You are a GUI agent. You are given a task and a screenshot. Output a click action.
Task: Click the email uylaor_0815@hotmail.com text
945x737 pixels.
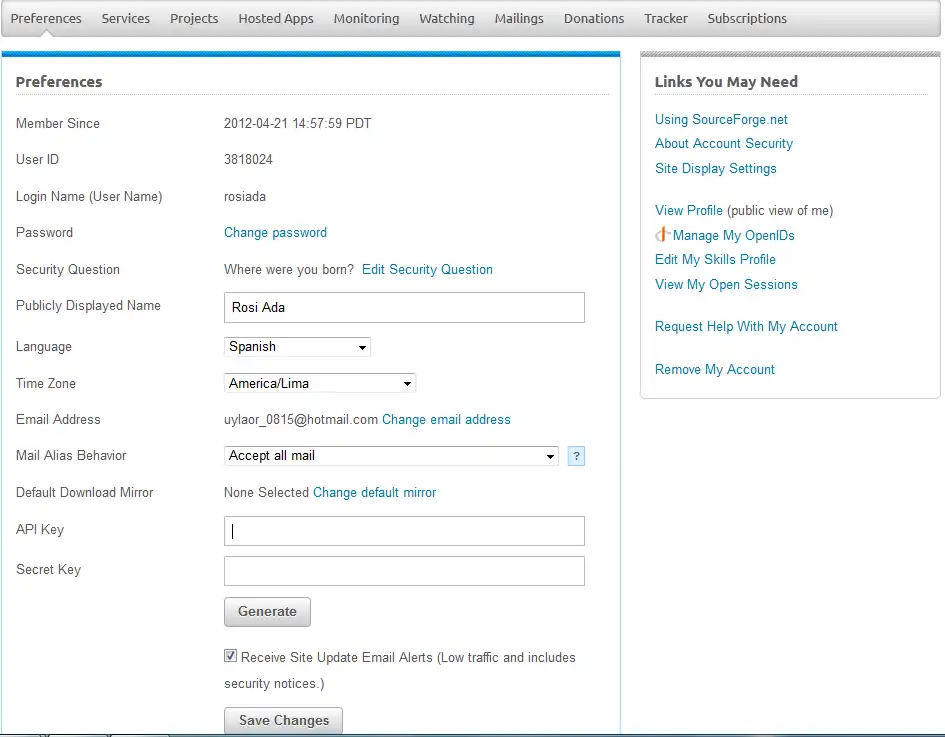(x=301, y=419)
